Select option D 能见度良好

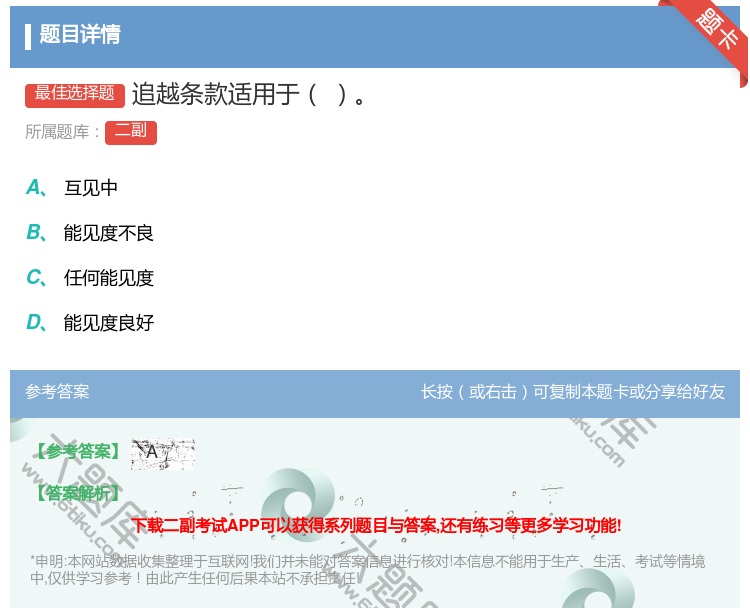coord(90,323)
